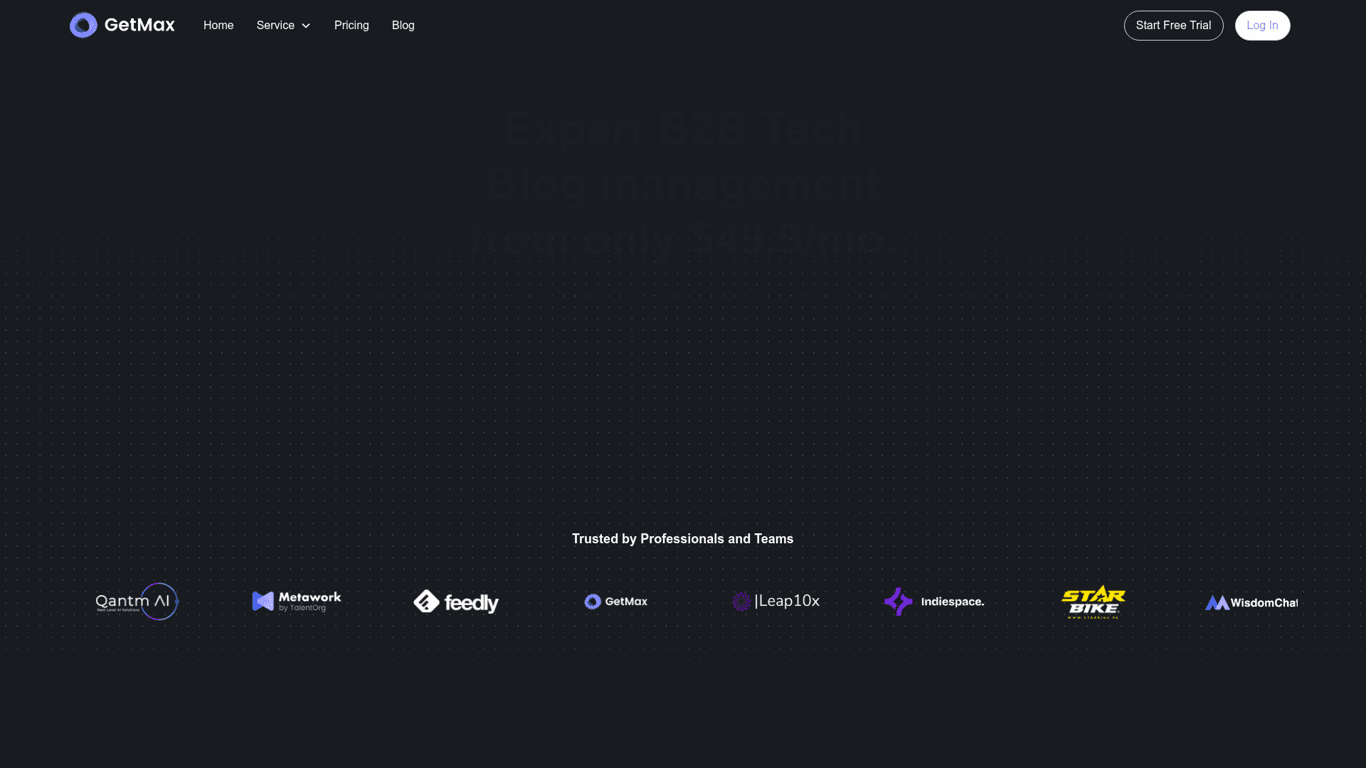Screen dimensions: 1366x768
Task: Open the Indiespace logo
Action: (x=934, y=601)
